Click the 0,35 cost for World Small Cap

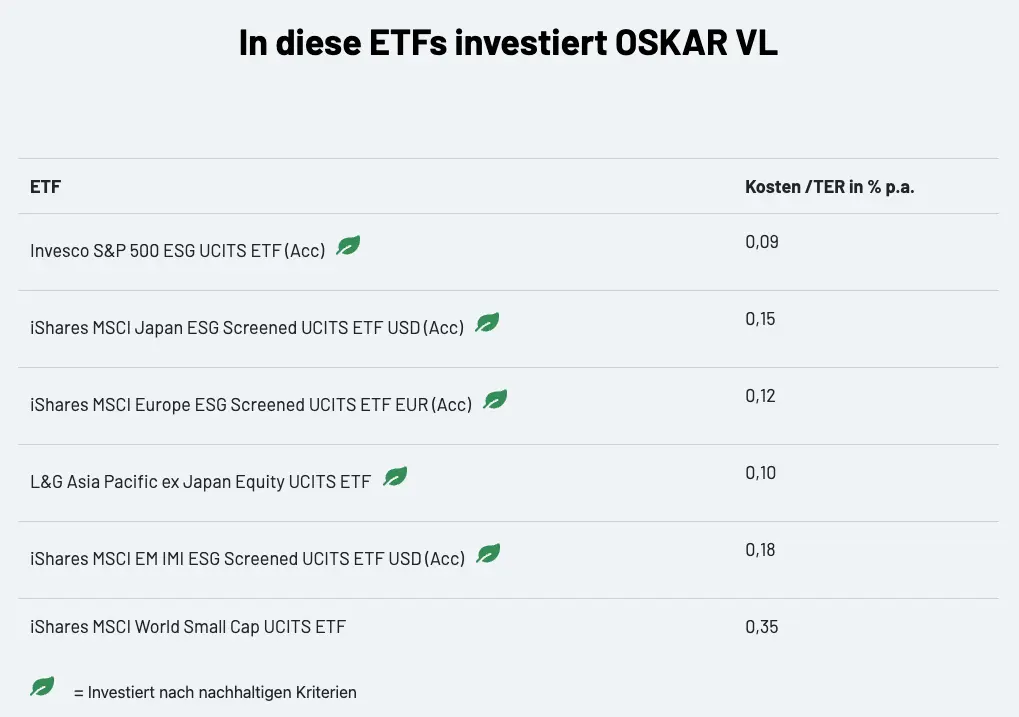[761, 627]
